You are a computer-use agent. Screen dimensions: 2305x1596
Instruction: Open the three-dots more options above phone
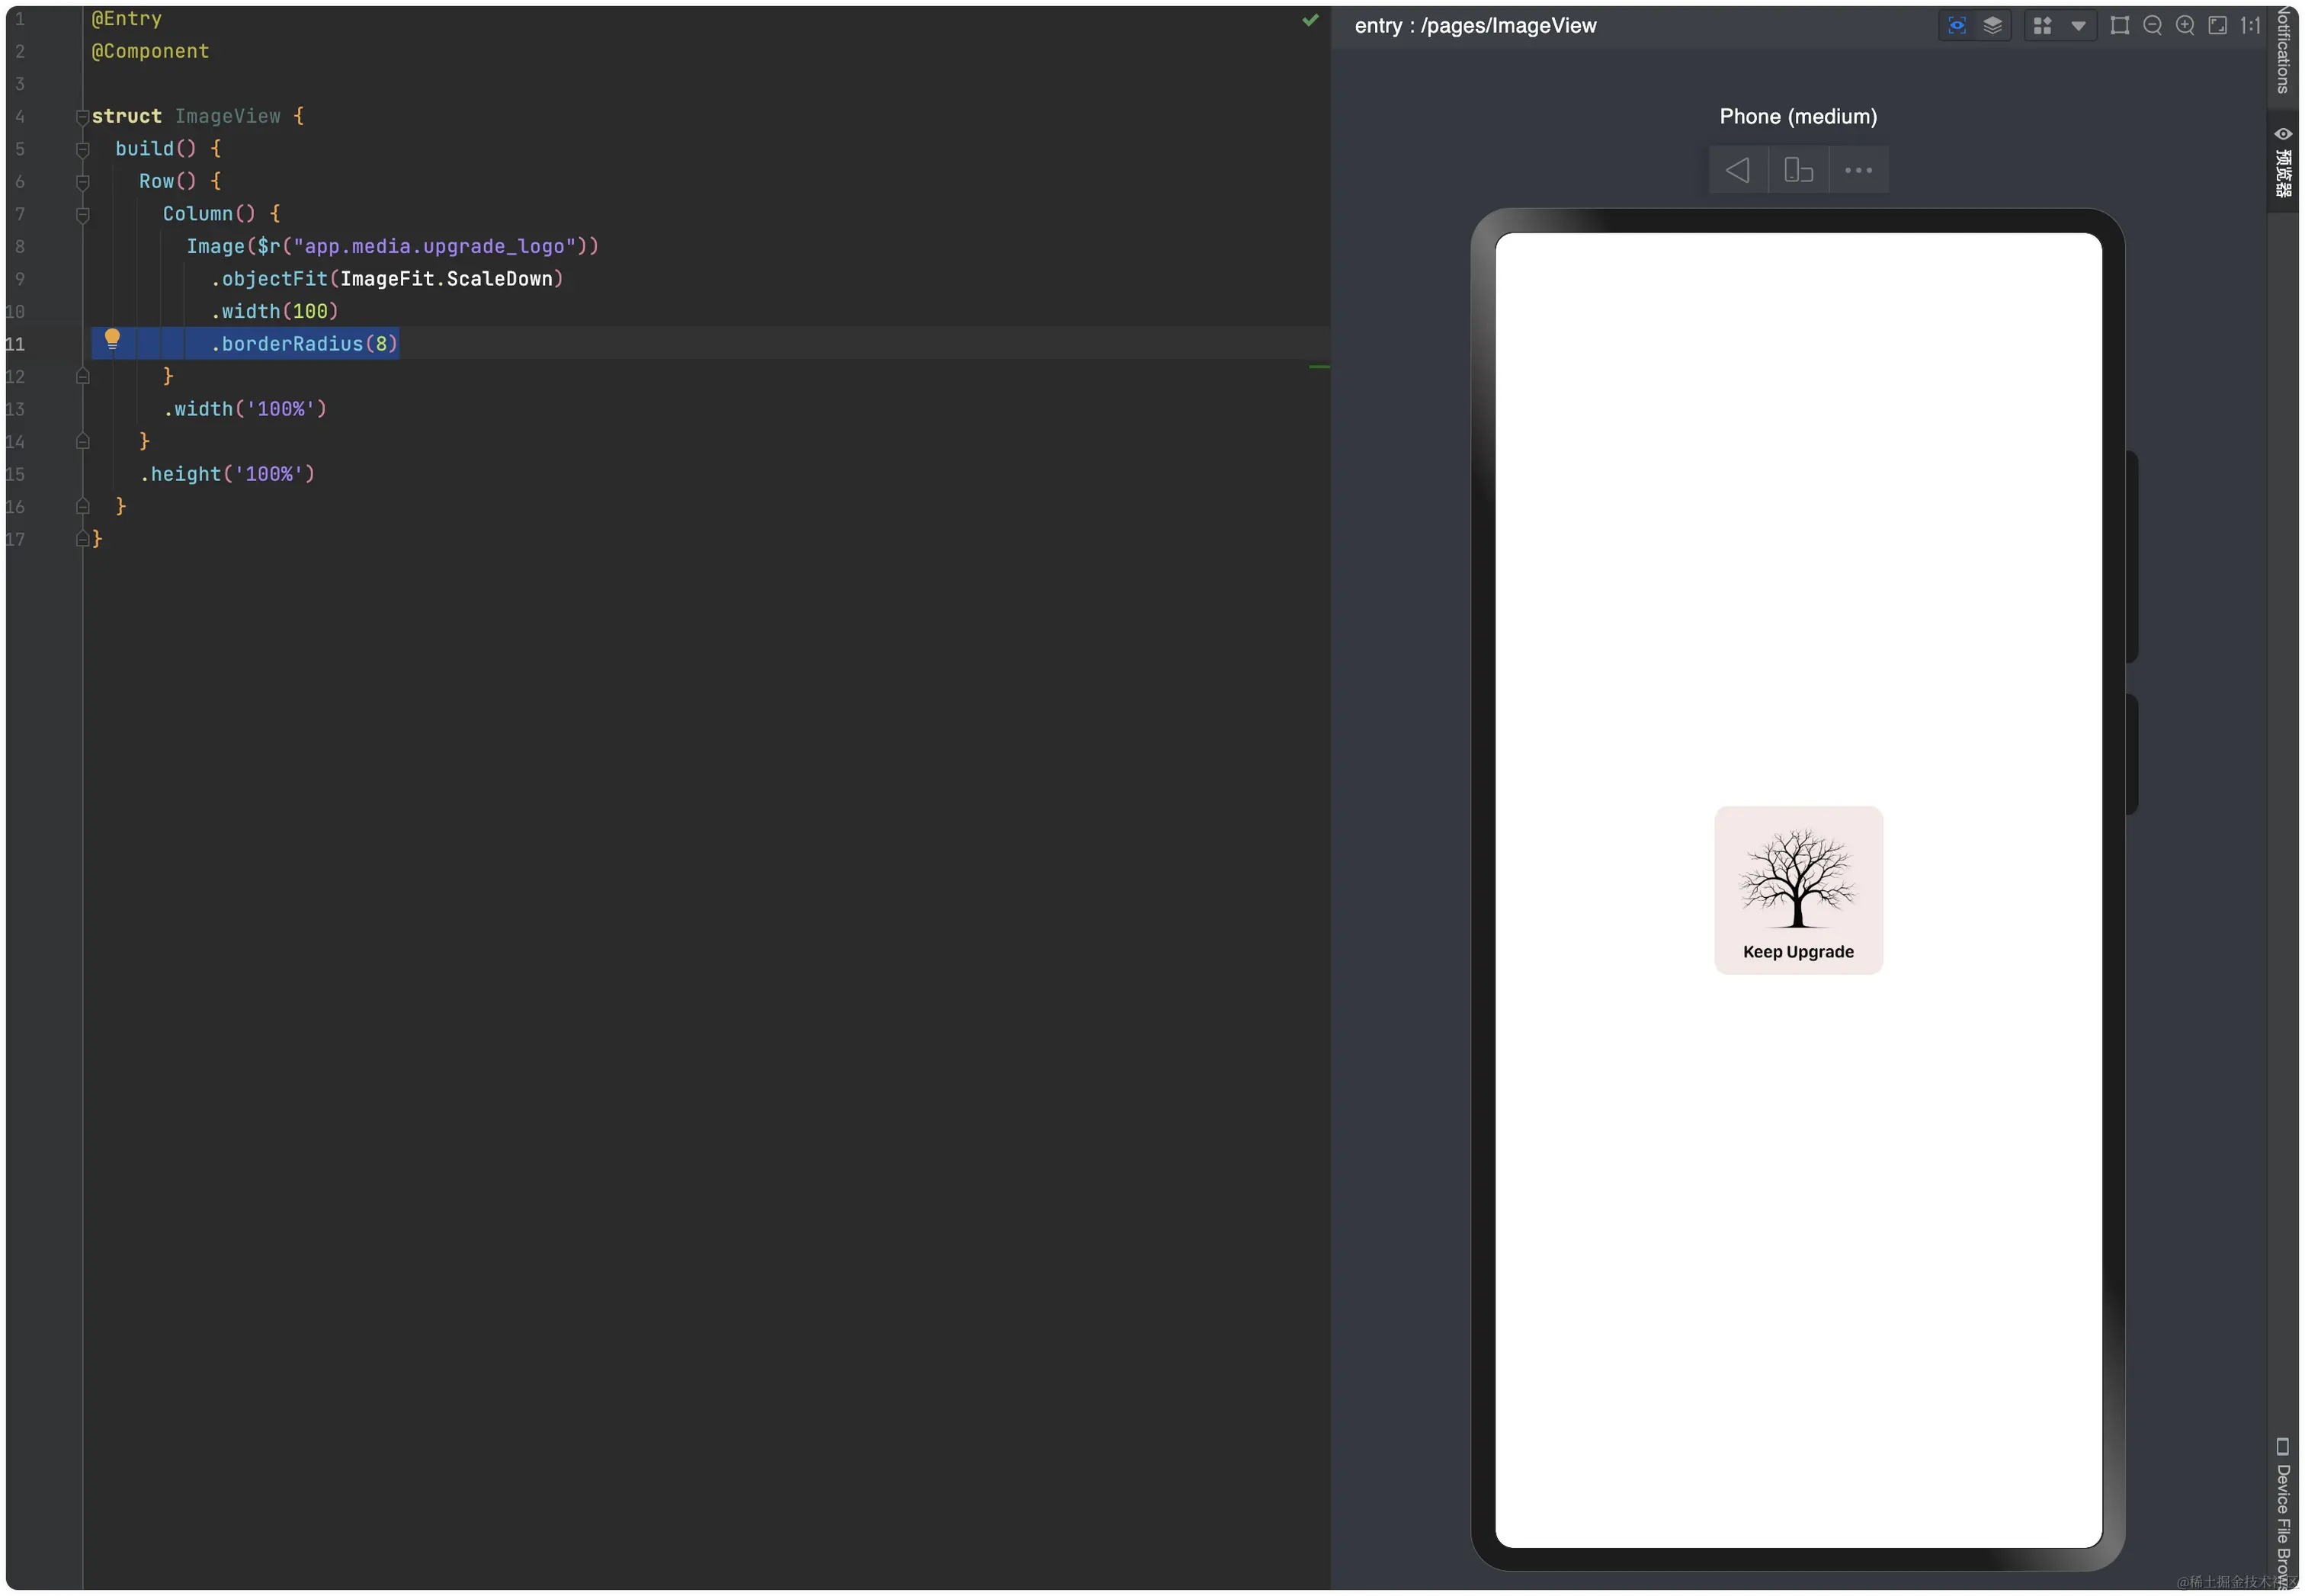pyautogui.click(x=1858, y=170)
